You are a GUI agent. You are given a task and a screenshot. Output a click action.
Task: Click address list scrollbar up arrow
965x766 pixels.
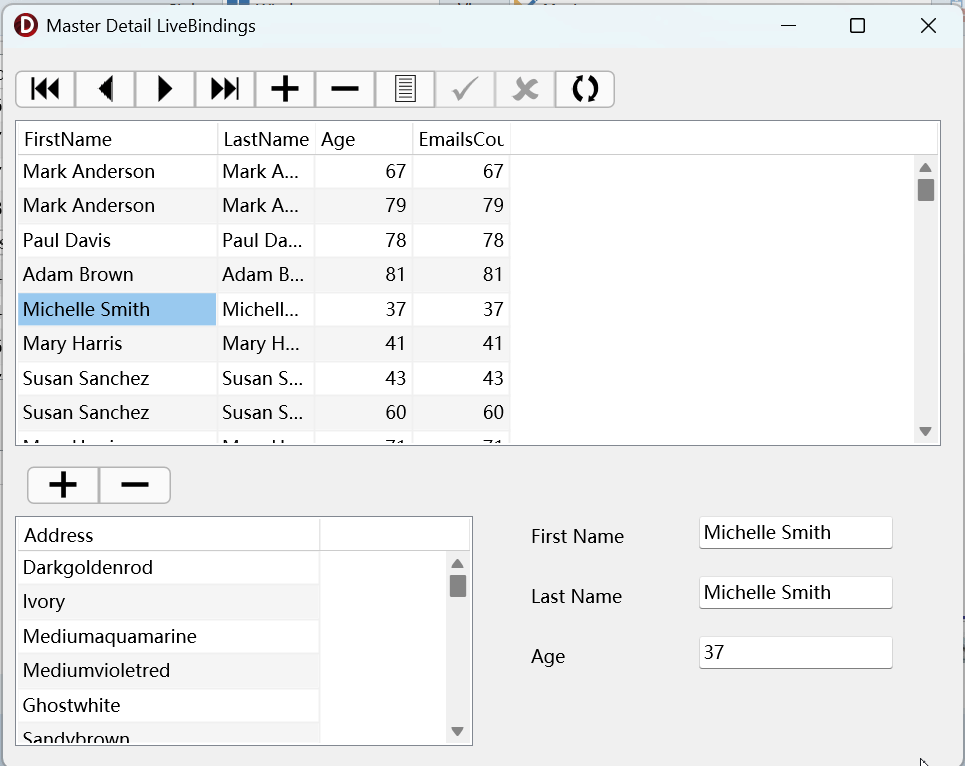[457, 564]
